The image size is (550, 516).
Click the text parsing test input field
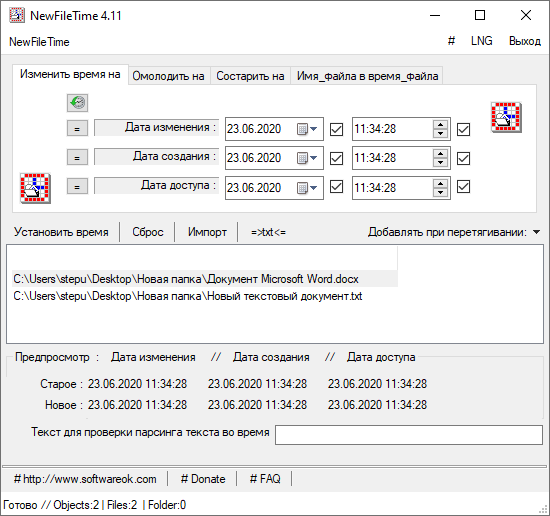click(x=409, y=435)
